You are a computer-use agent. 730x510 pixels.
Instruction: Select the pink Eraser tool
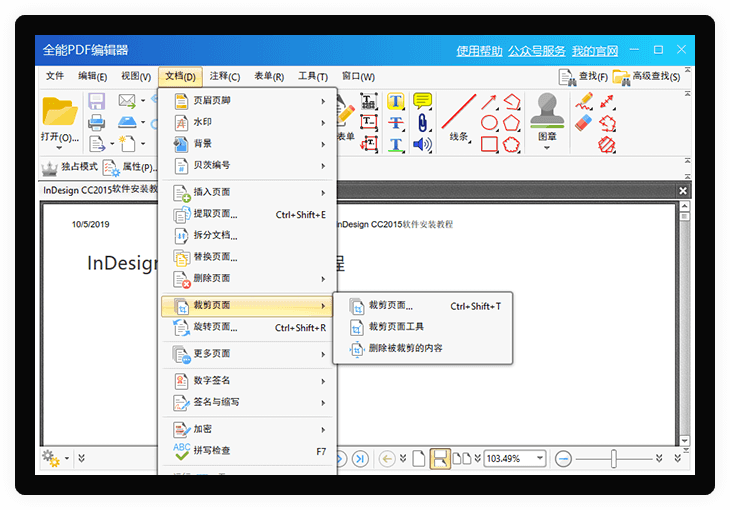pyautogui.click(x=584, y=123)
